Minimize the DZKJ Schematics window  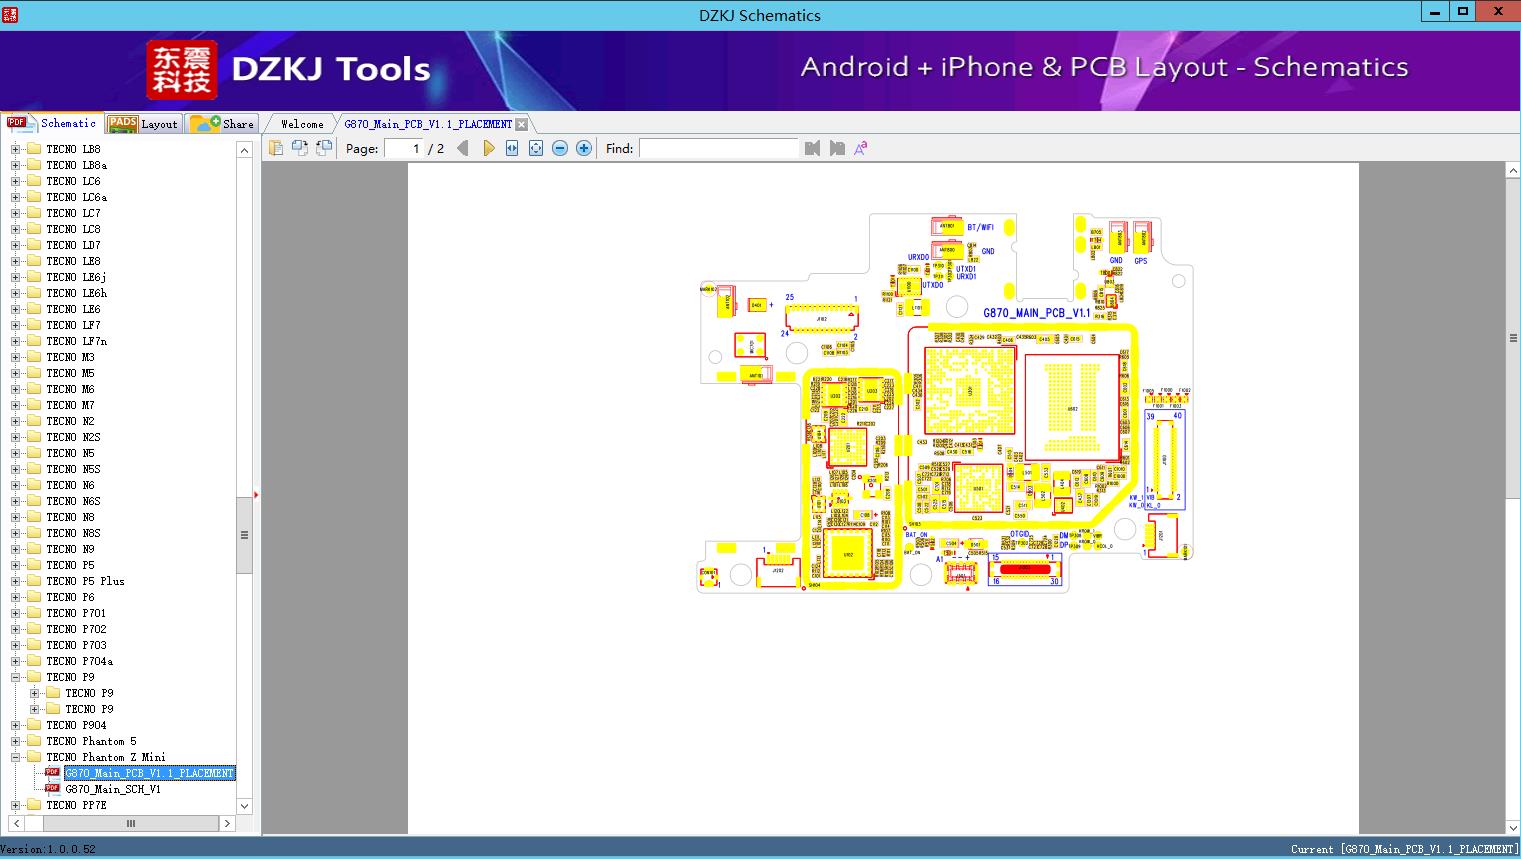tap(1436, 12)
